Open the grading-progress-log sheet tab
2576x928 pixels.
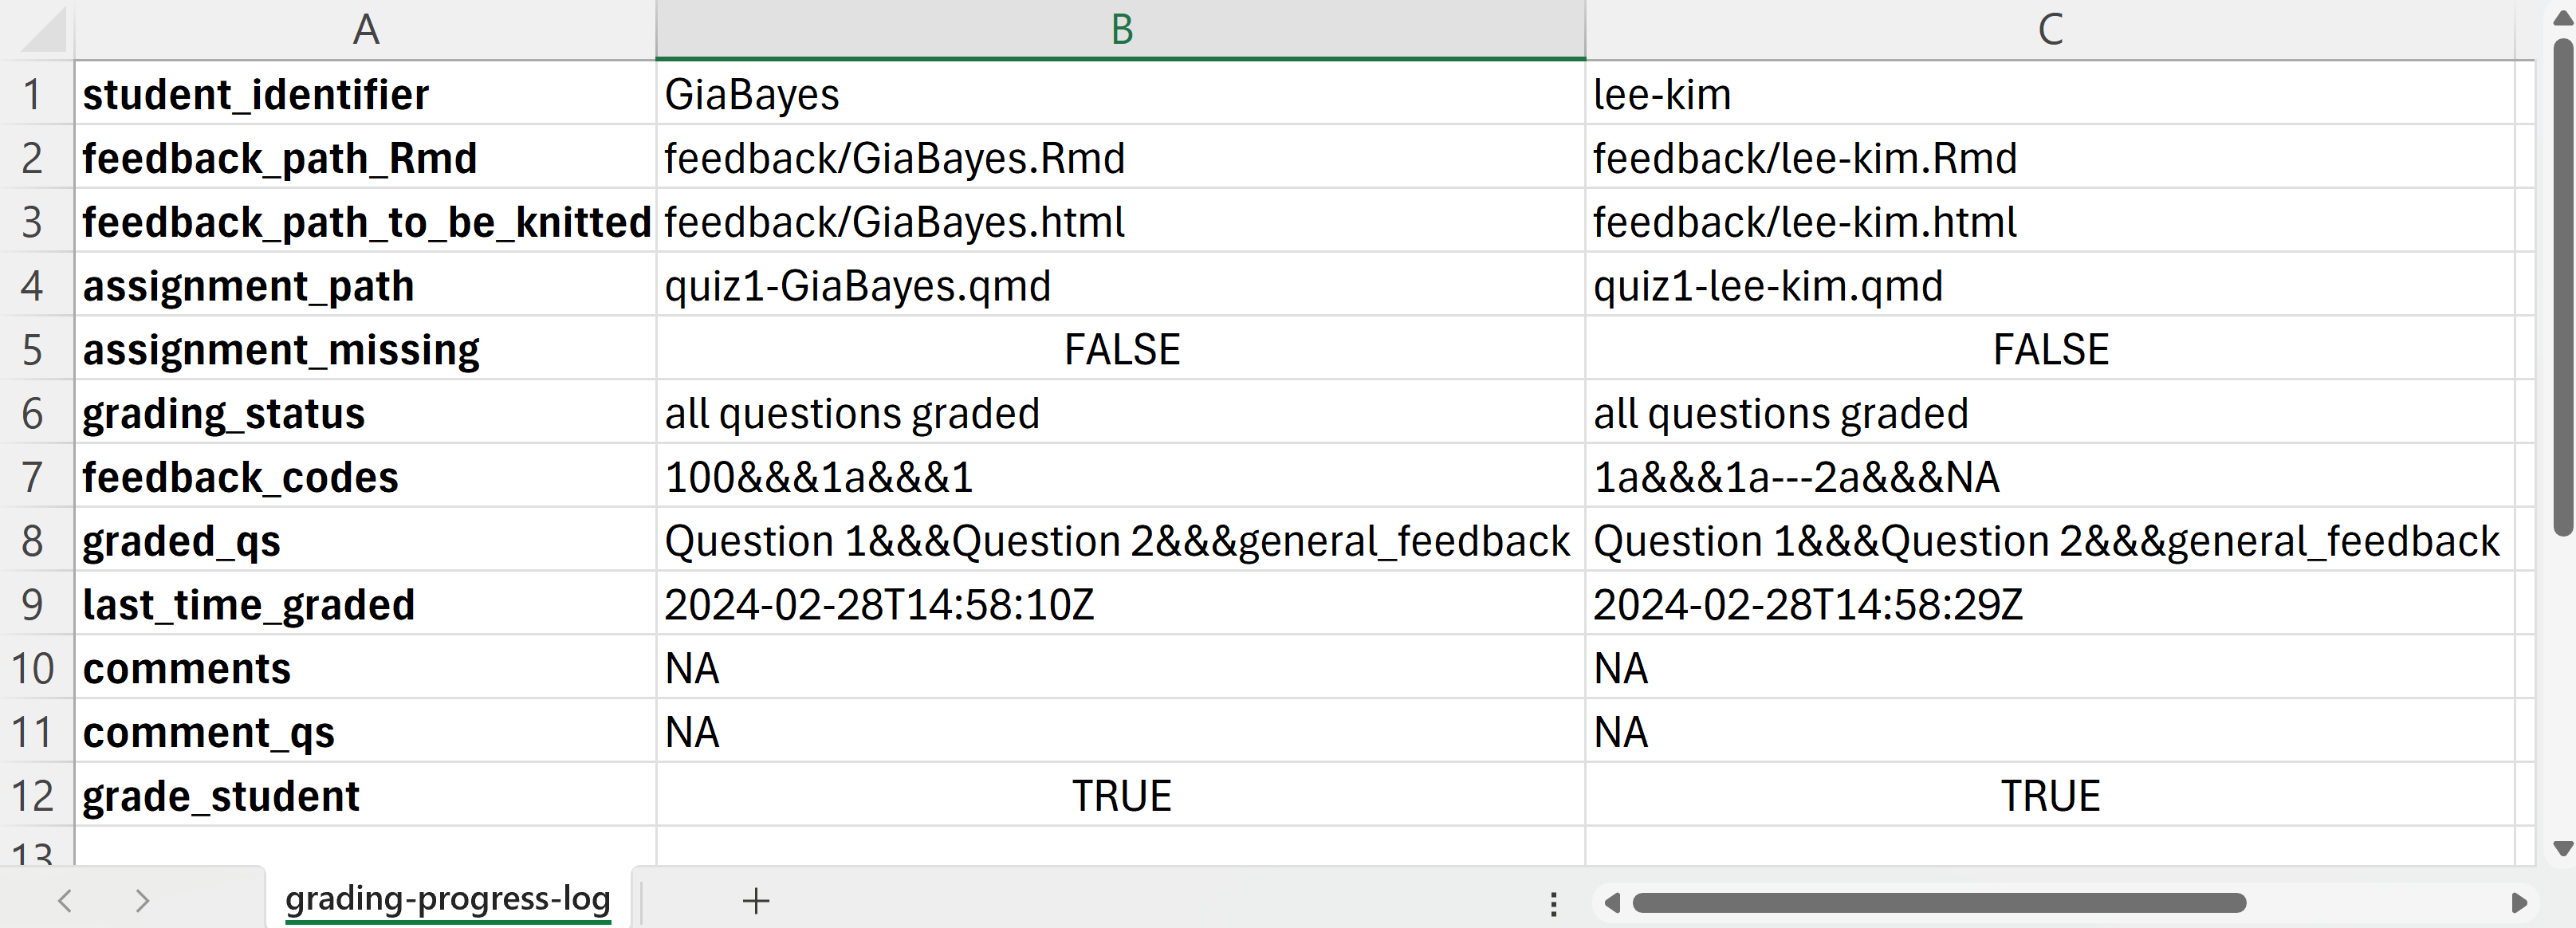pyautogui.click(x=447, y=898)
